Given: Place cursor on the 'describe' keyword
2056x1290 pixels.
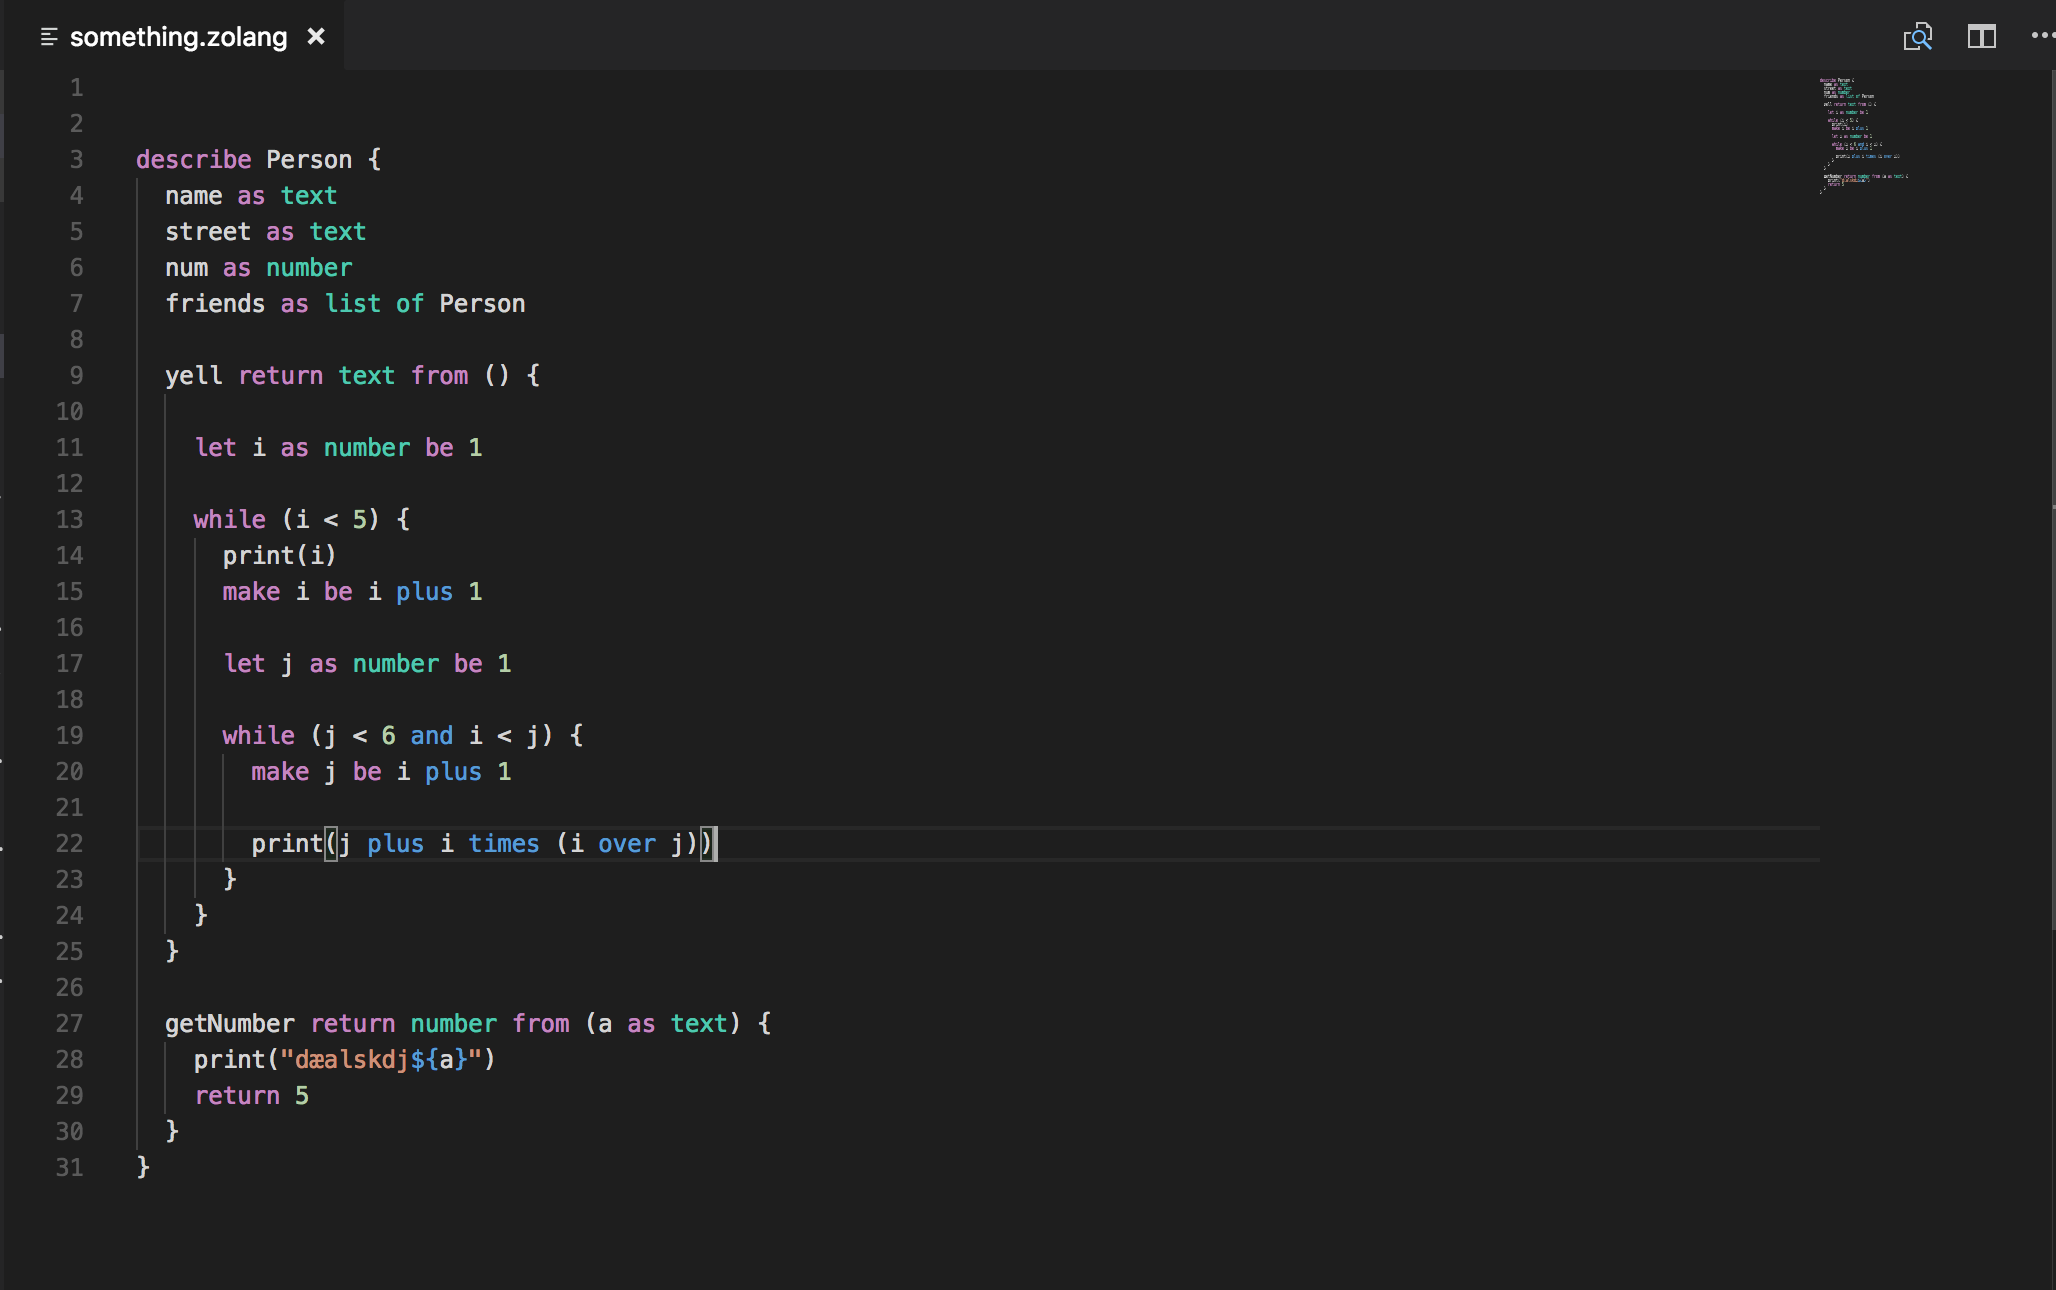Looking at the screenshot, I should [193, 160].
